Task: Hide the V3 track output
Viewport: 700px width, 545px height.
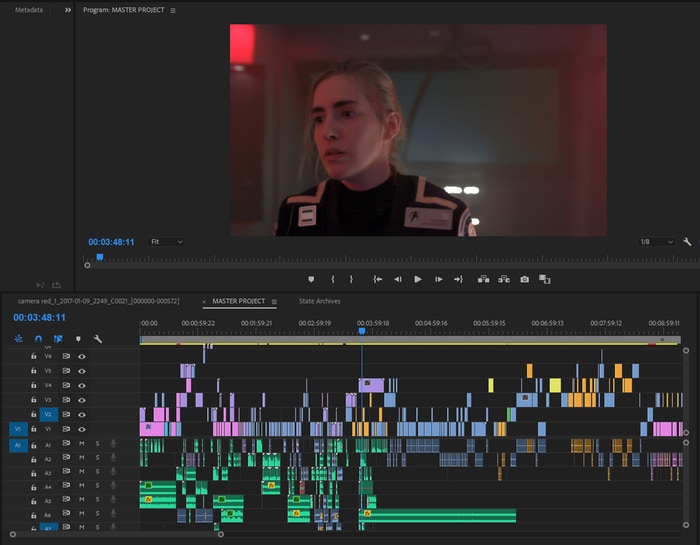Action: 82,400
